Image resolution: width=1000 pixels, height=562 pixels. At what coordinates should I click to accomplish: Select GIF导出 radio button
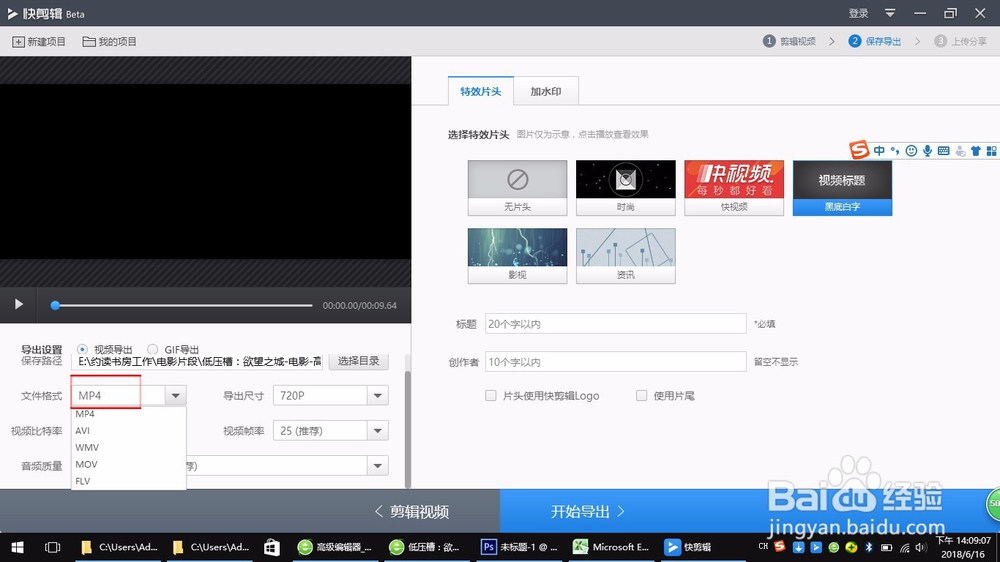point(152,349)
